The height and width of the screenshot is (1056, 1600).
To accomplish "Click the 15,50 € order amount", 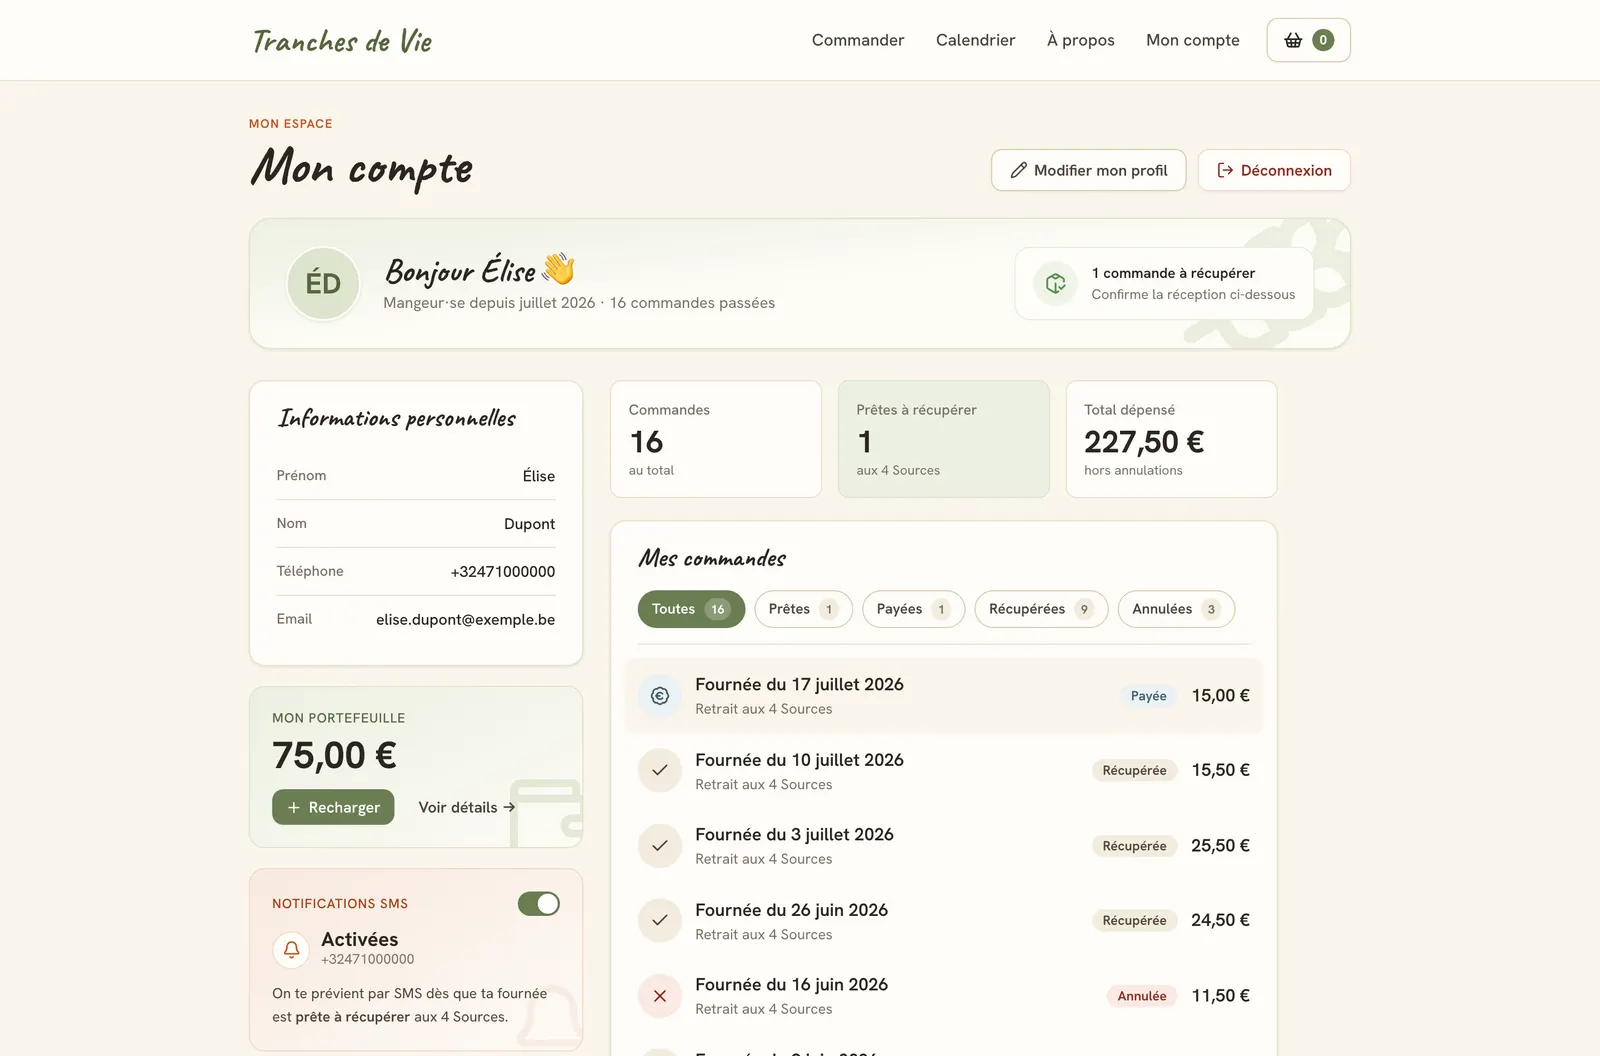I will (x=1220, y=770).
